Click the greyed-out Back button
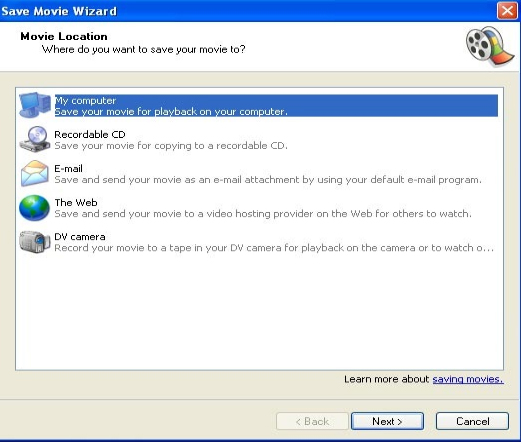This screenshot has height=442, width=521. (x=312, y=421)
